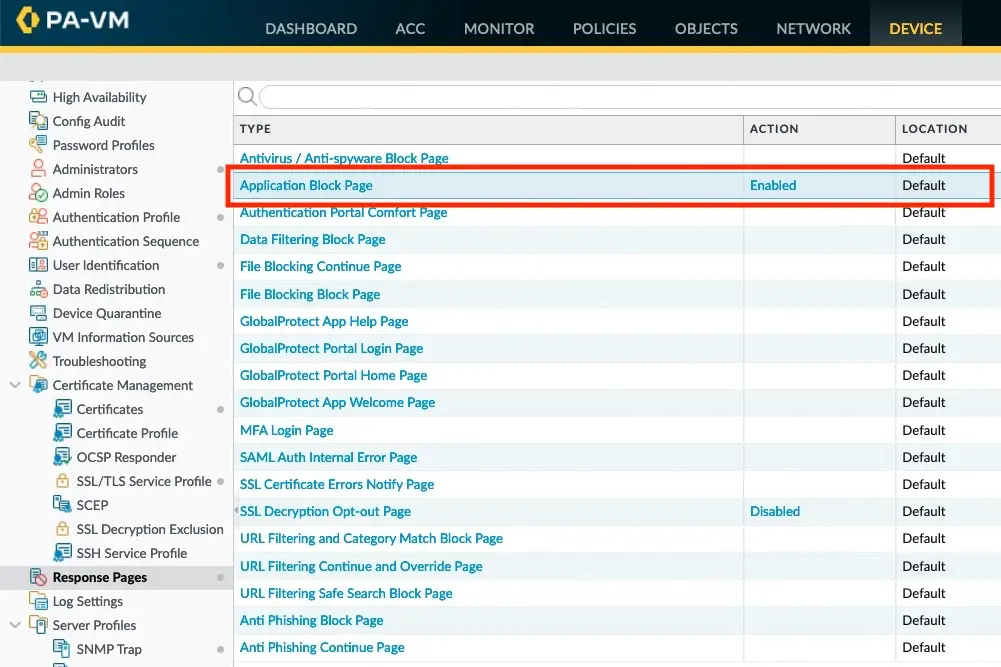Open Device Quarantine via its icon

point(38,313)
